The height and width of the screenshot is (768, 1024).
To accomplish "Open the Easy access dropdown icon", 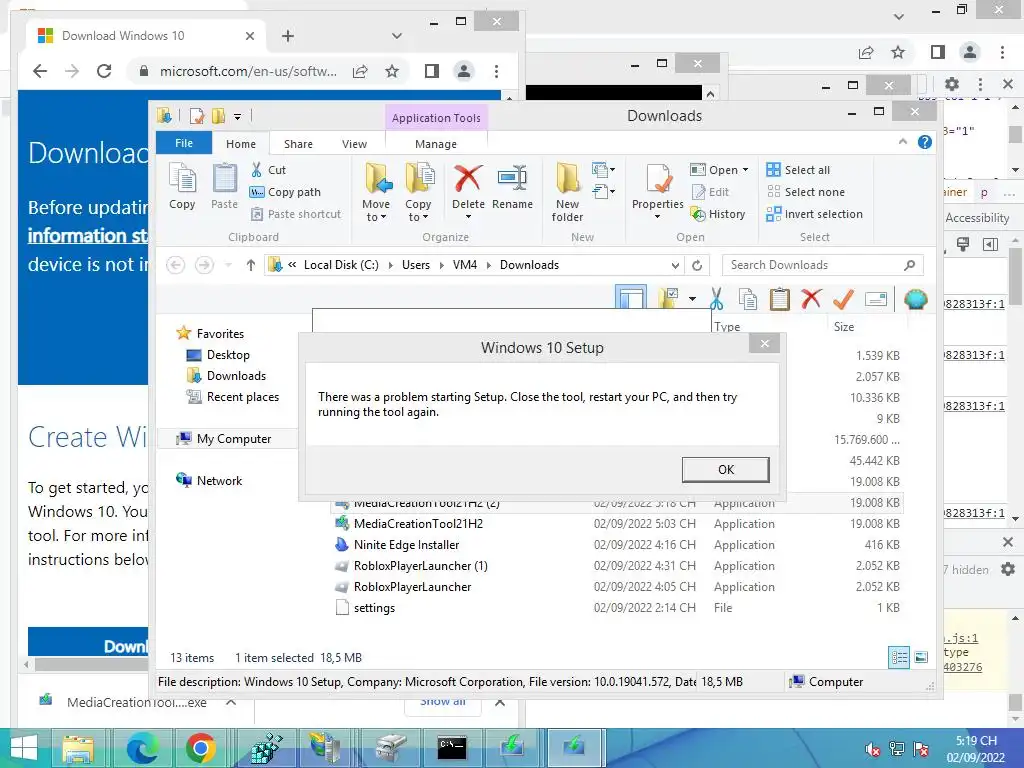I will (603, 191).
